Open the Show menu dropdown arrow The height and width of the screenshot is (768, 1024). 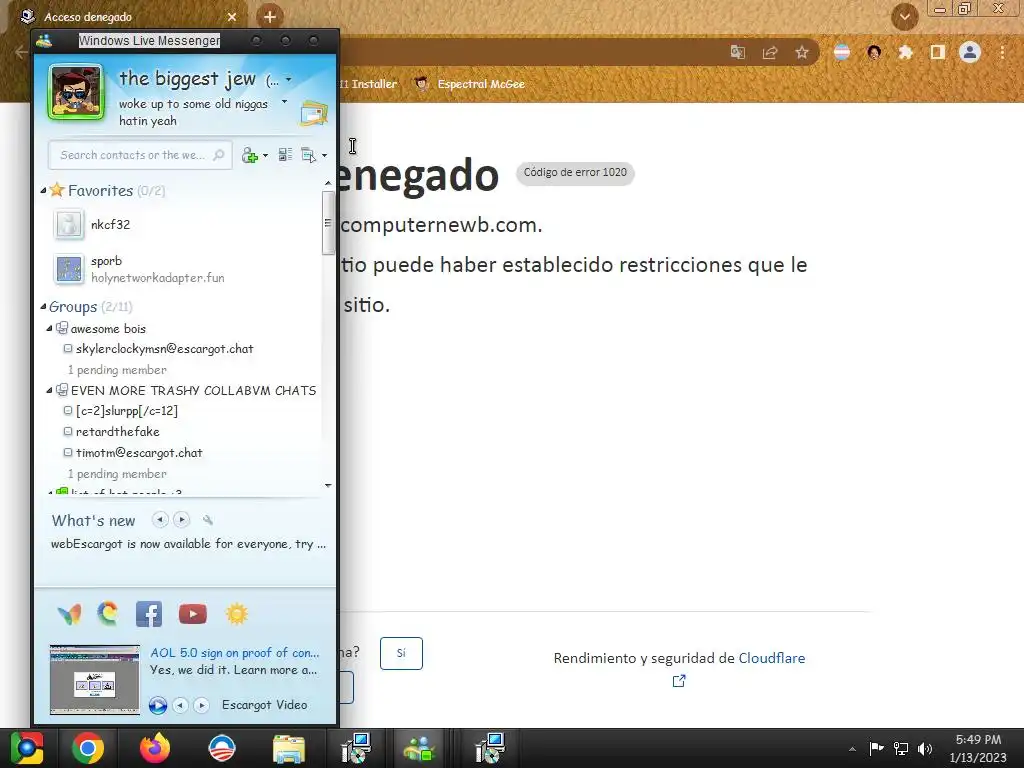point(325,155)
